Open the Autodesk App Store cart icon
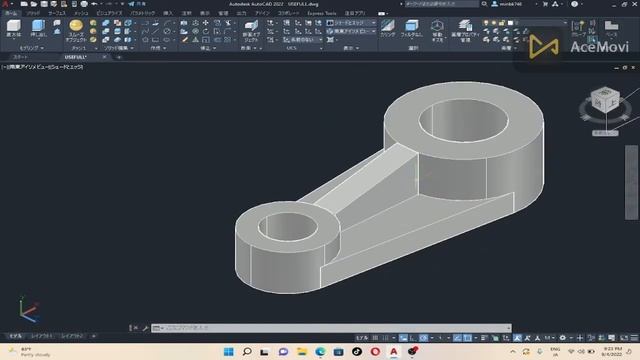 tap(545, 4)
